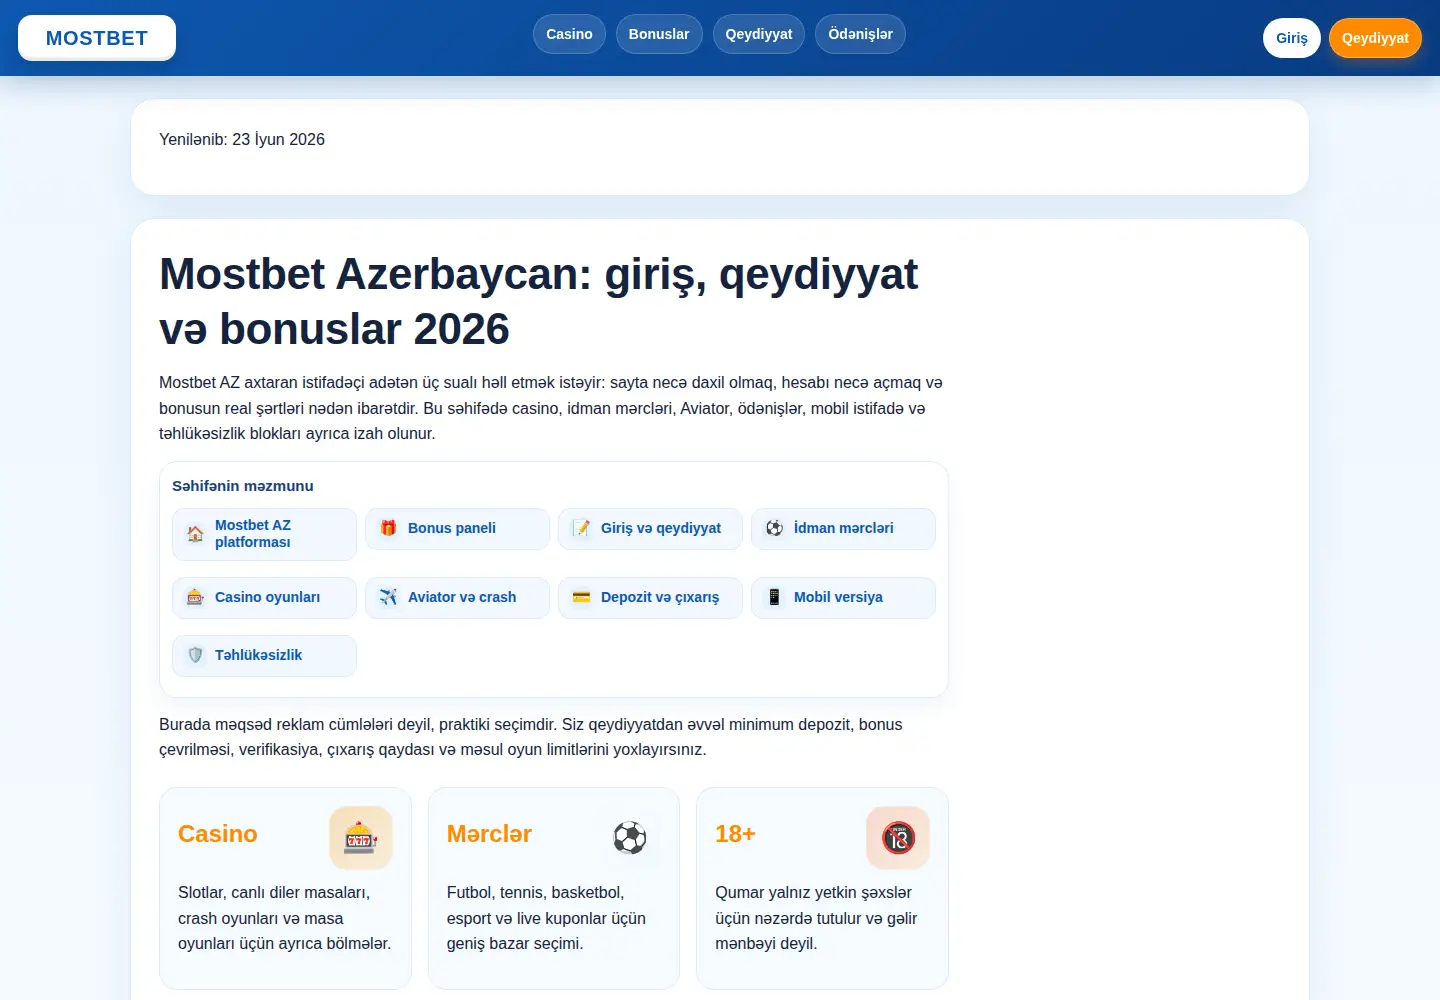This screenshot has width=1440, height=1000.
Task: Click the Yenilənib: 23 İyun 2026 date text
Action: [x=242, y=140]
